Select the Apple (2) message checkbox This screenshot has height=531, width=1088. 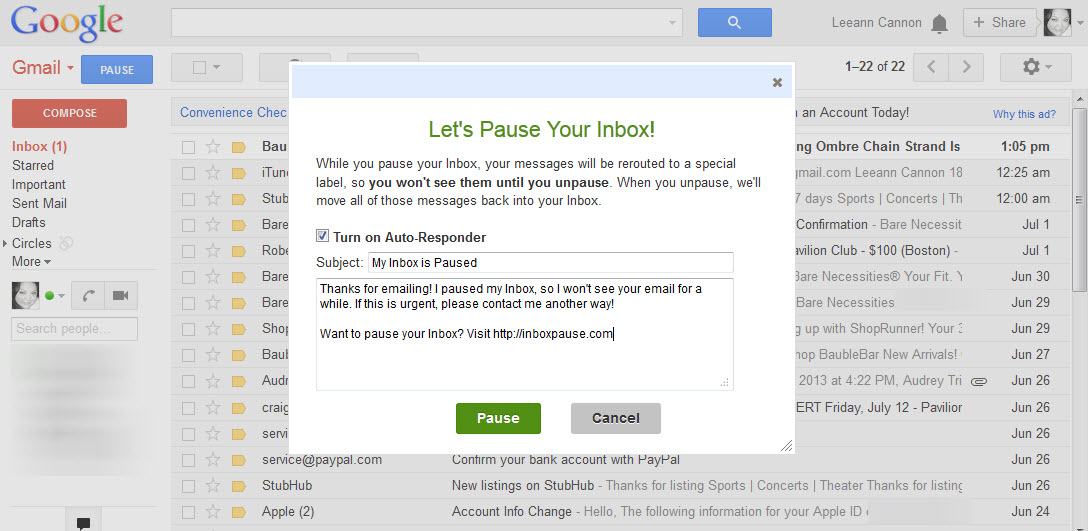(x=188, y=513)
